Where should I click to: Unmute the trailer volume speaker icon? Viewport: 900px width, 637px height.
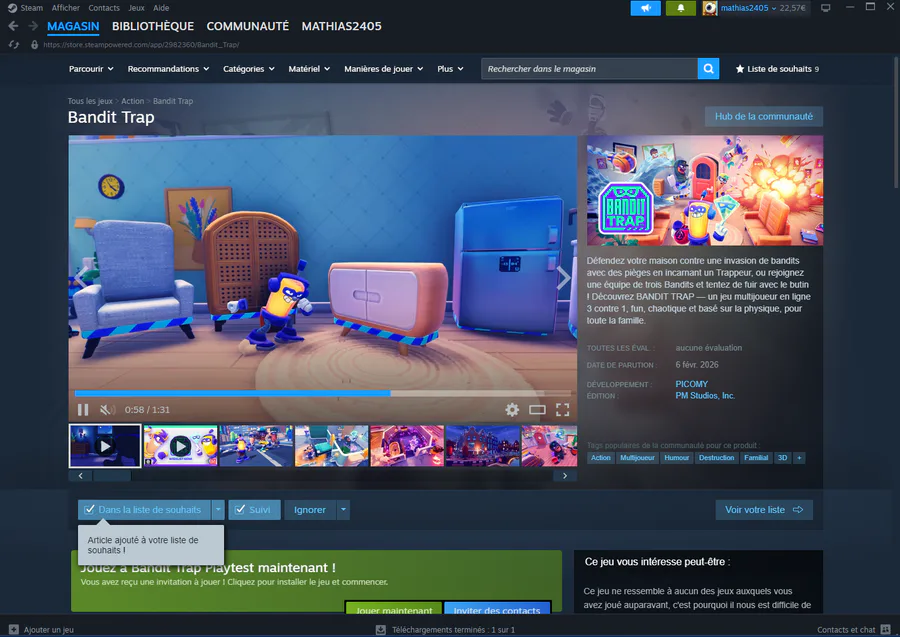tap(107, 410)
